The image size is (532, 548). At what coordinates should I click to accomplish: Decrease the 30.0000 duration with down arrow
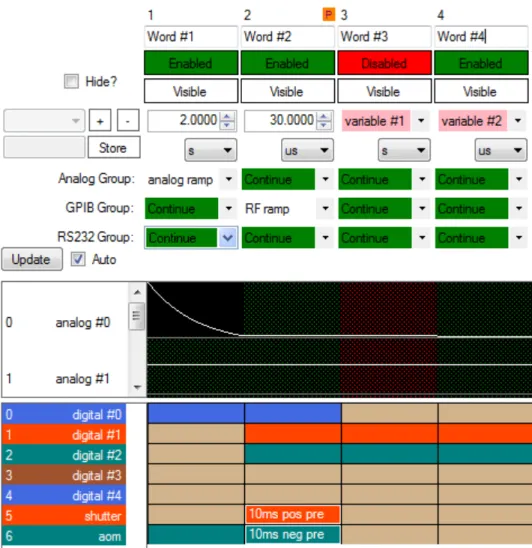(x=324, y=125)
